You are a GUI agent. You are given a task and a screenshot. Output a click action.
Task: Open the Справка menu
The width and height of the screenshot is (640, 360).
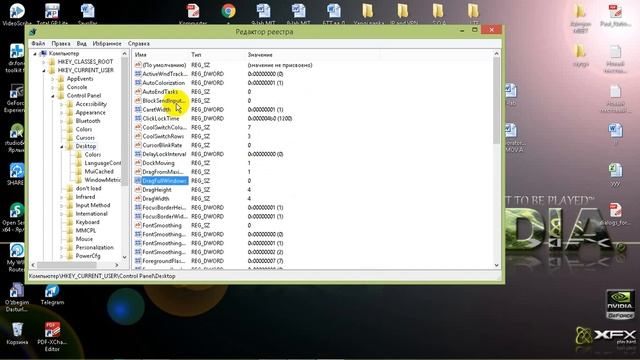point(139,43)
